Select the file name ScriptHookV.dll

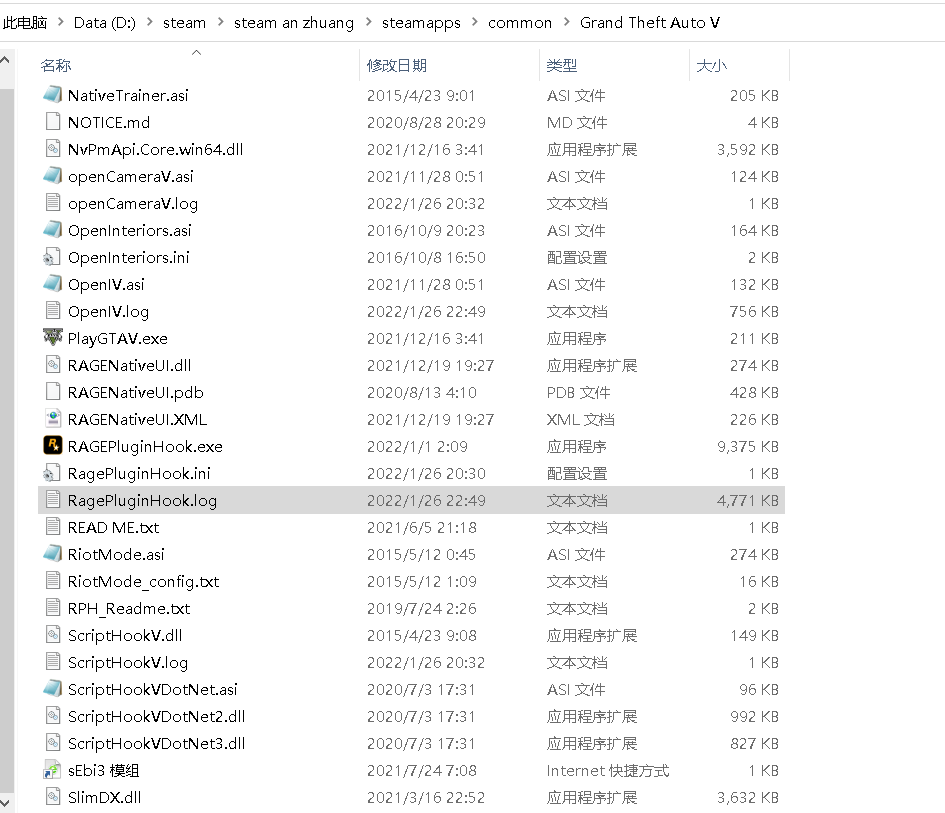coord(125,635)
